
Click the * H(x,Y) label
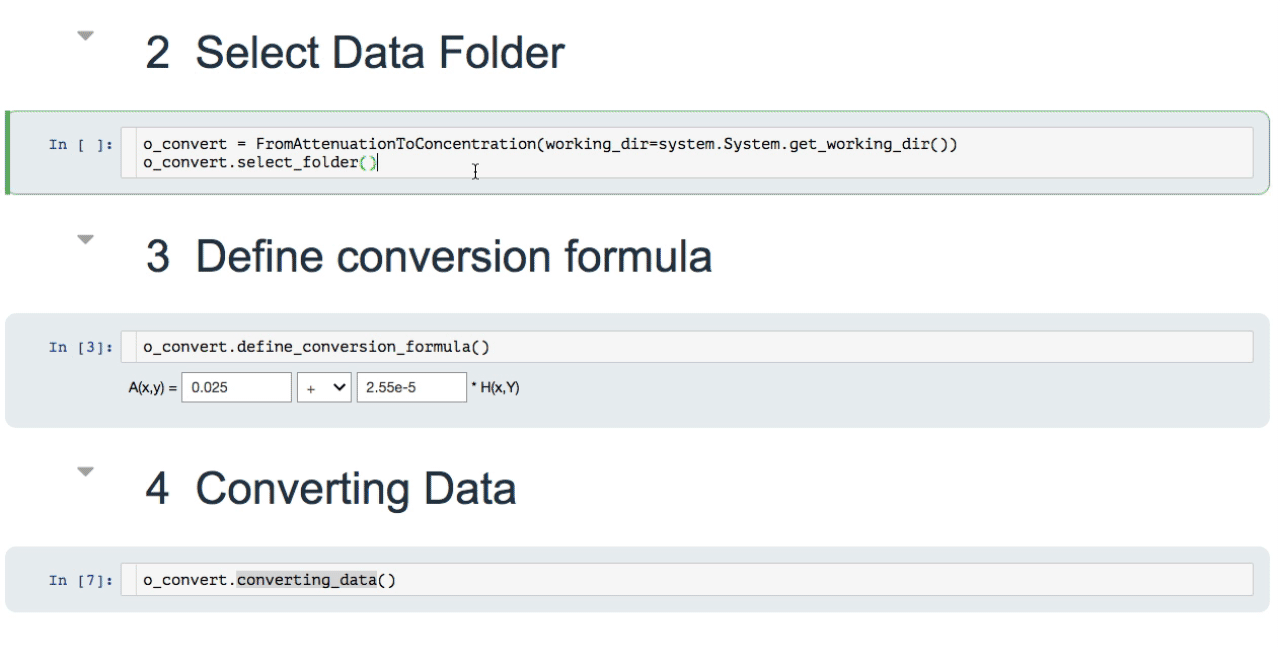click(x=495, y=387)
